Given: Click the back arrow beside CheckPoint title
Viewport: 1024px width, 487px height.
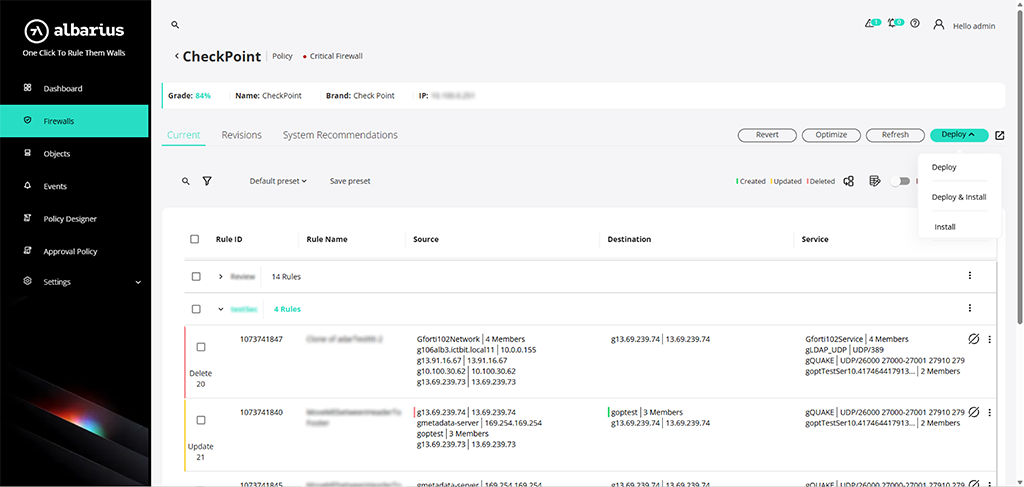Looking at the screenshot, I should (176, 56).
